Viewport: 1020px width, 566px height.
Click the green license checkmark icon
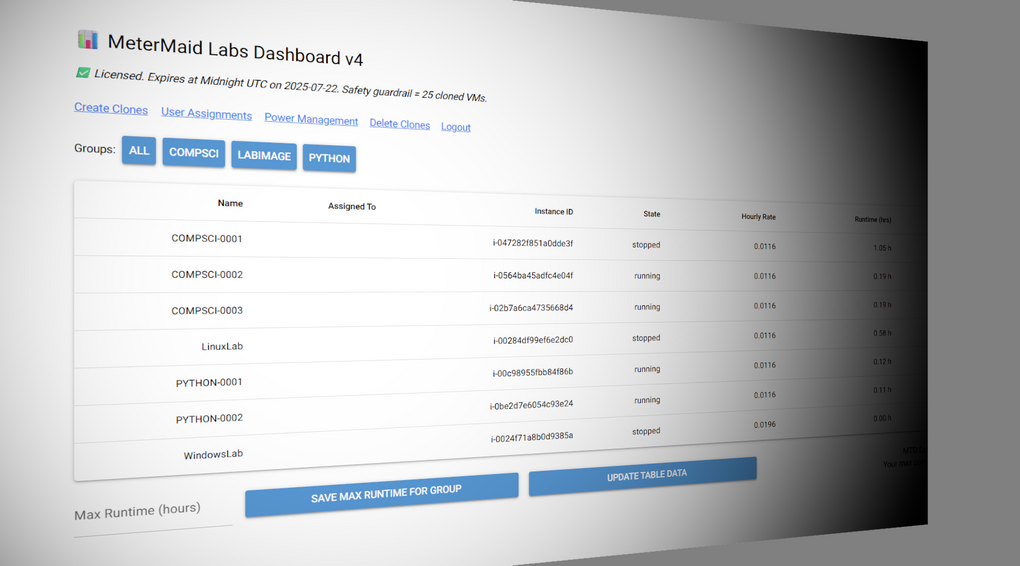83,73
